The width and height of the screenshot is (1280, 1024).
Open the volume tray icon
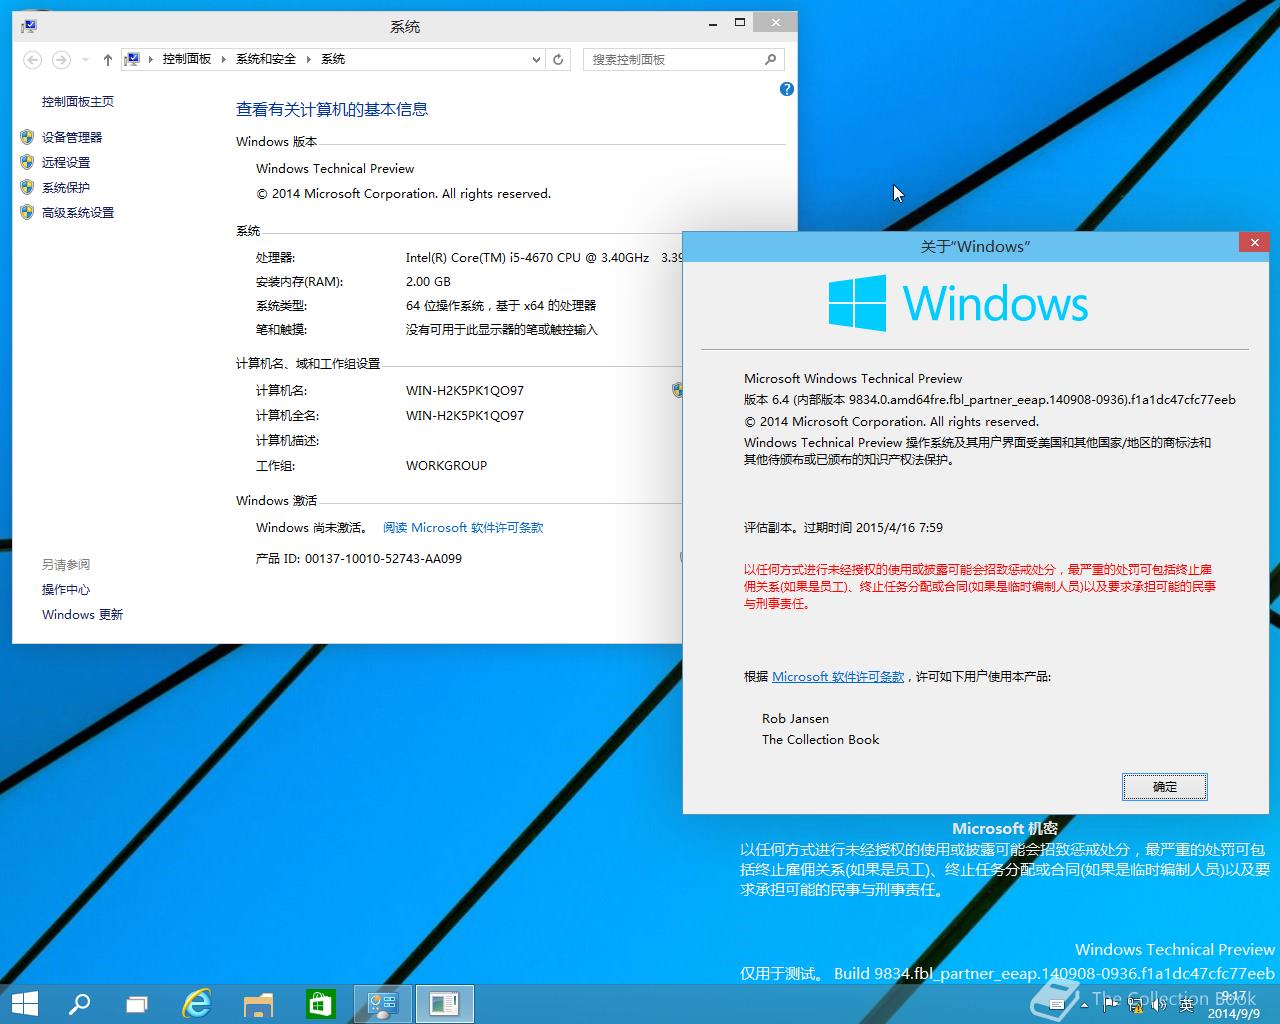(x=1159, y=1005)
